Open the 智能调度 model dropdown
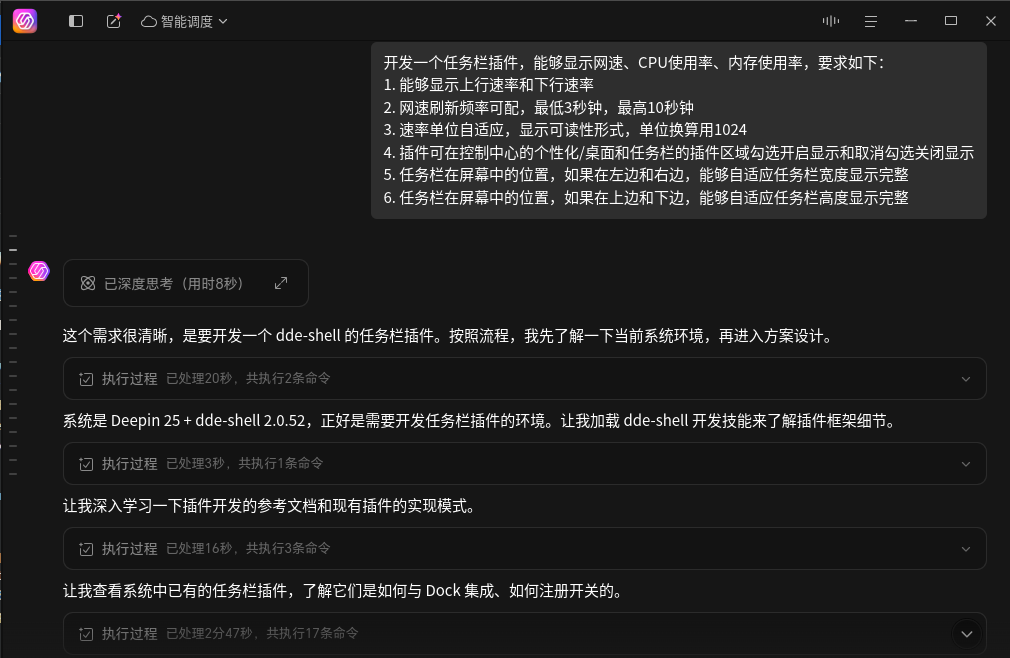The image size is (1010, 658). (x=184, y=21)
